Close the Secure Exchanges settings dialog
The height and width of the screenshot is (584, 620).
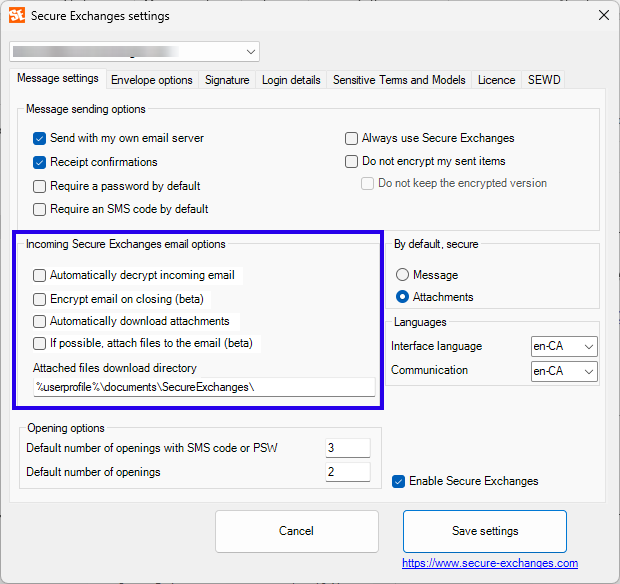603,15
